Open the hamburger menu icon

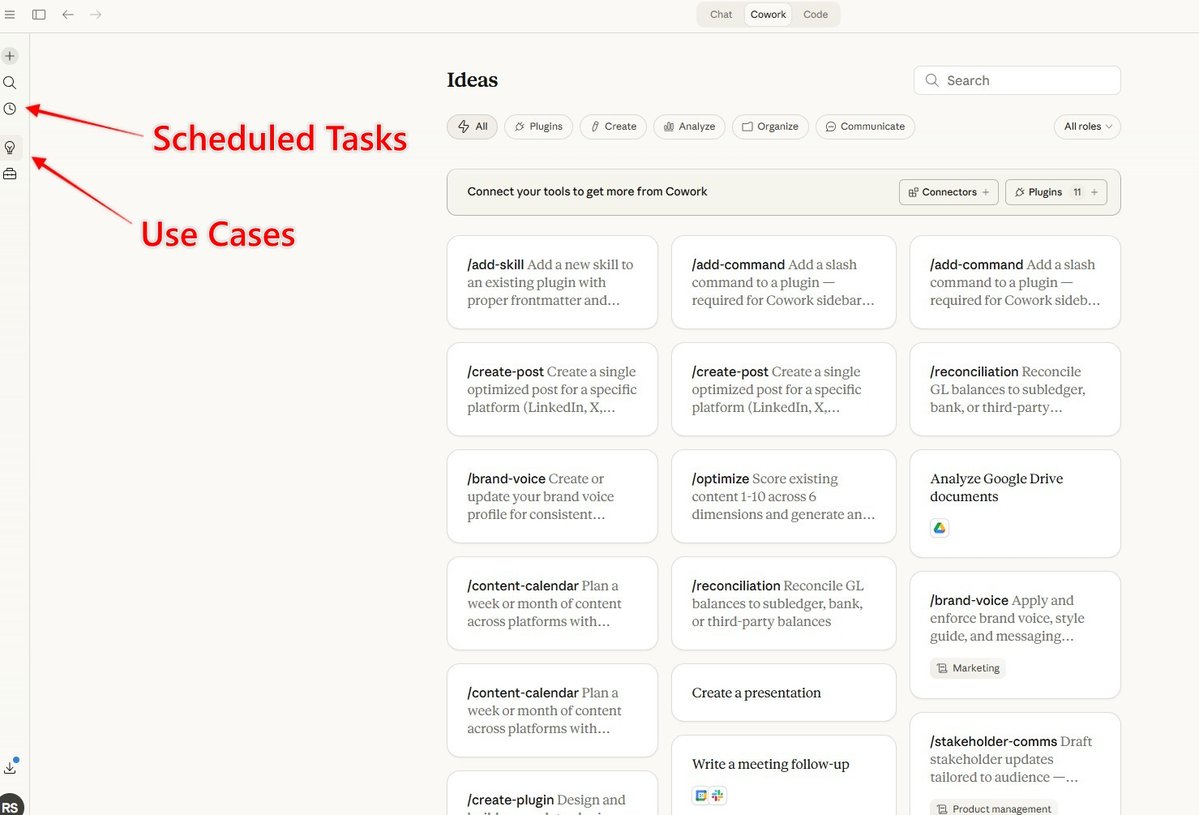10,15
